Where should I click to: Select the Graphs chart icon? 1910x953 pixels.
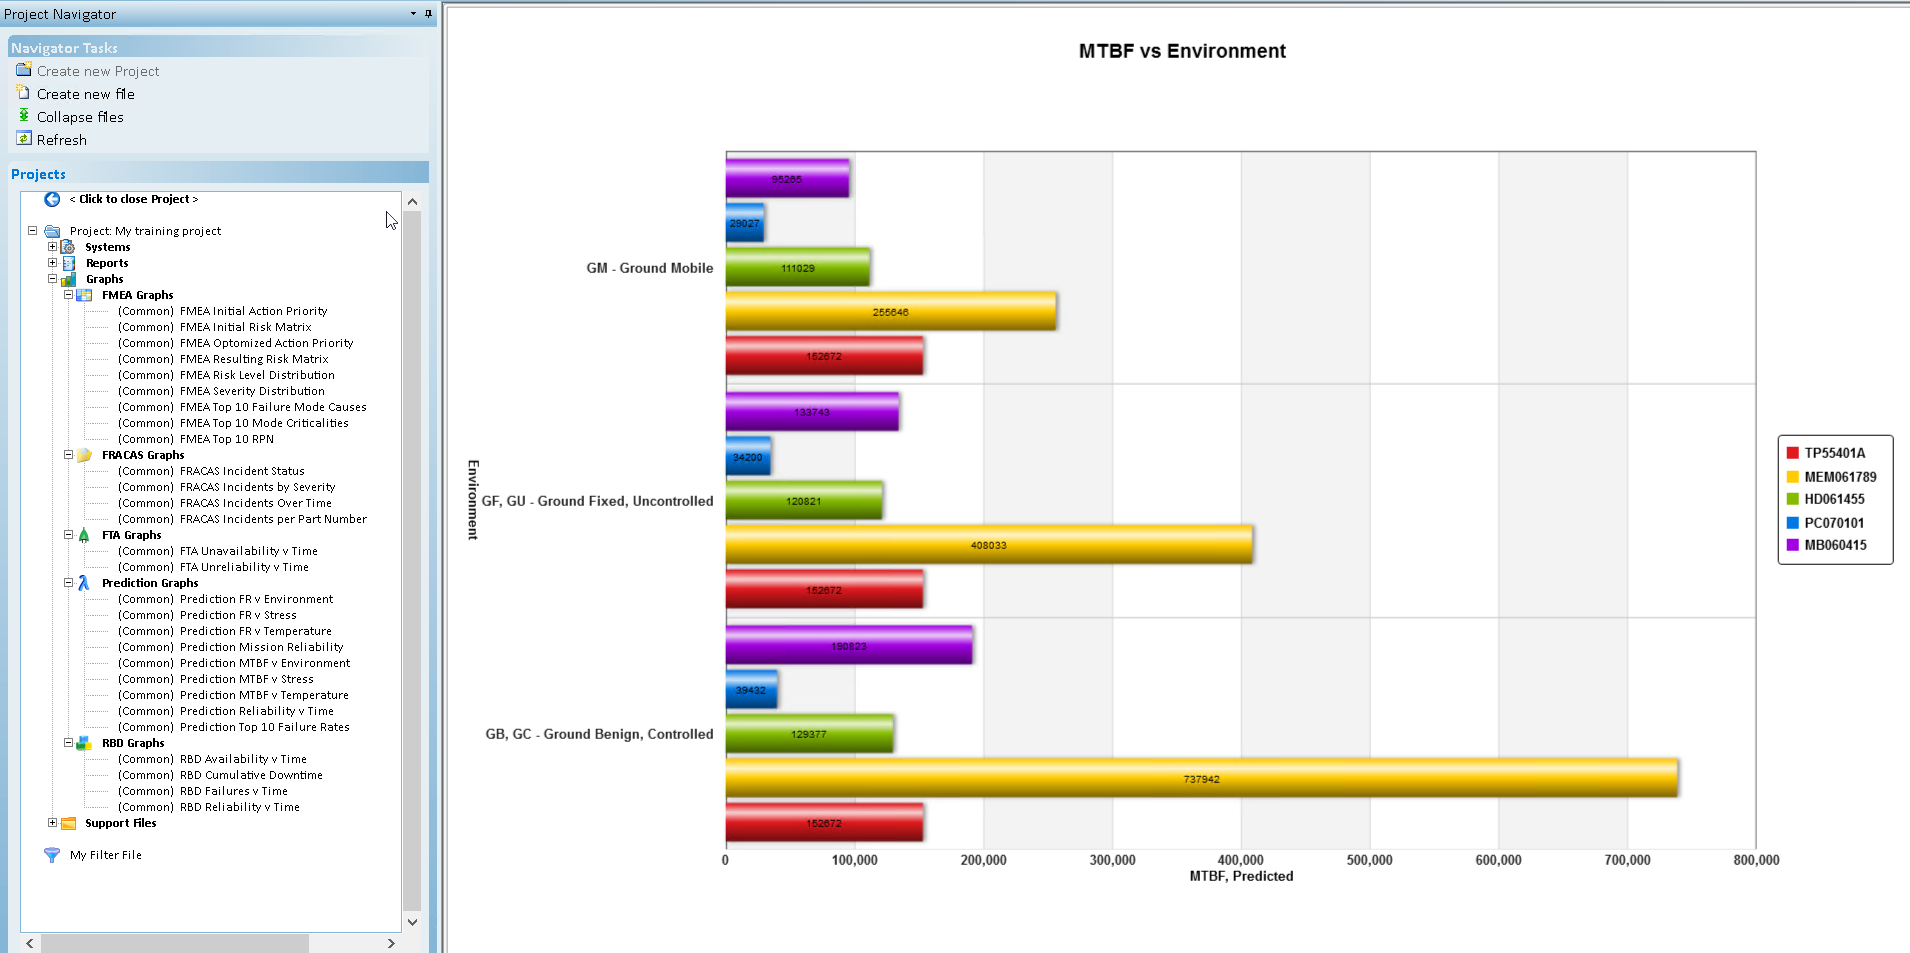(68, 279)
